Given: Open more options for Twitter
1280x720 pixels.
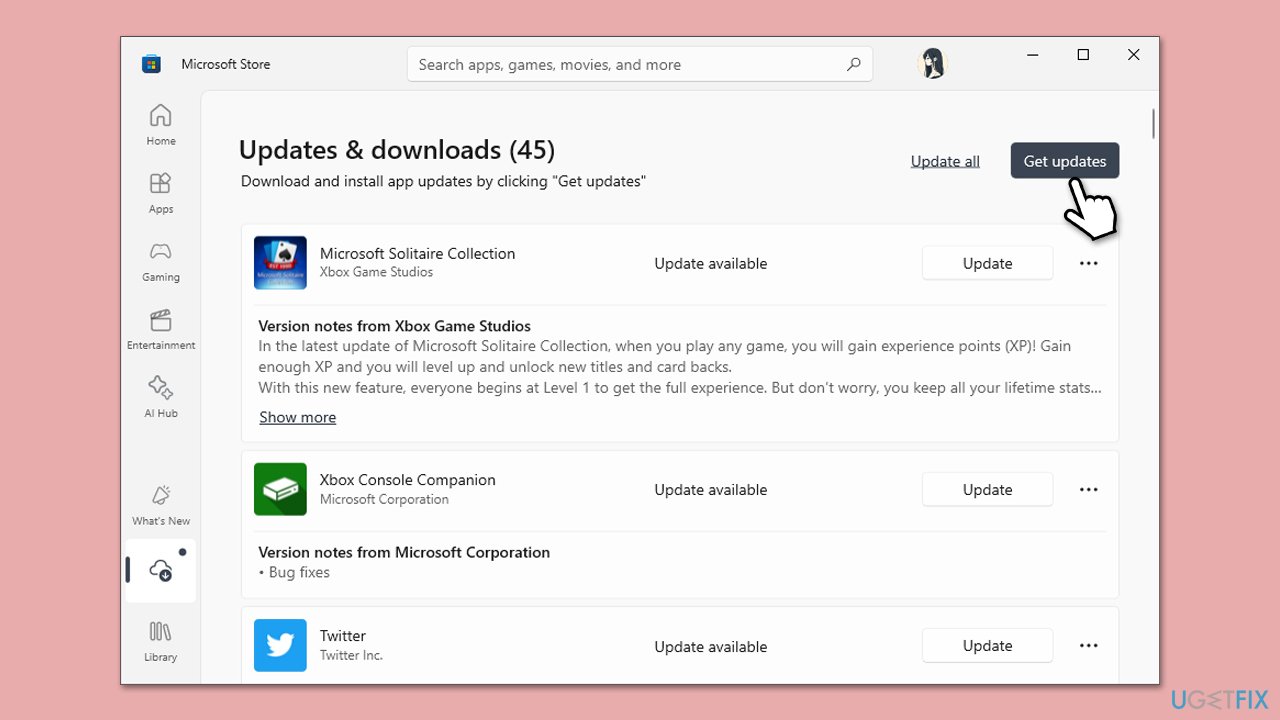Looking at the screenshot, I should point(1088,646).
